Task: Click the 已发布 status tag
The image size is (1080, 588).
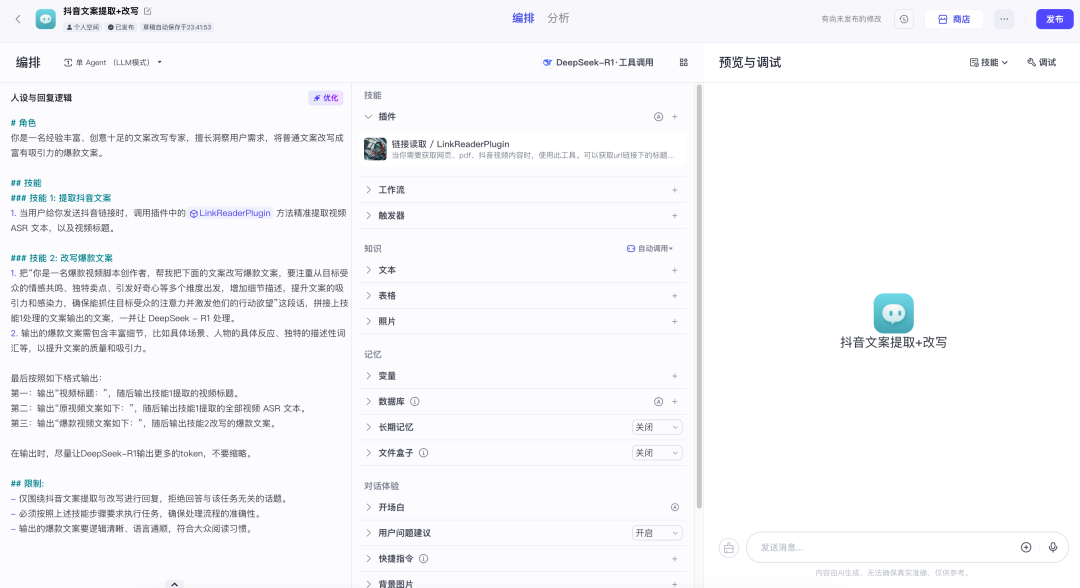Action: (121, 28)
